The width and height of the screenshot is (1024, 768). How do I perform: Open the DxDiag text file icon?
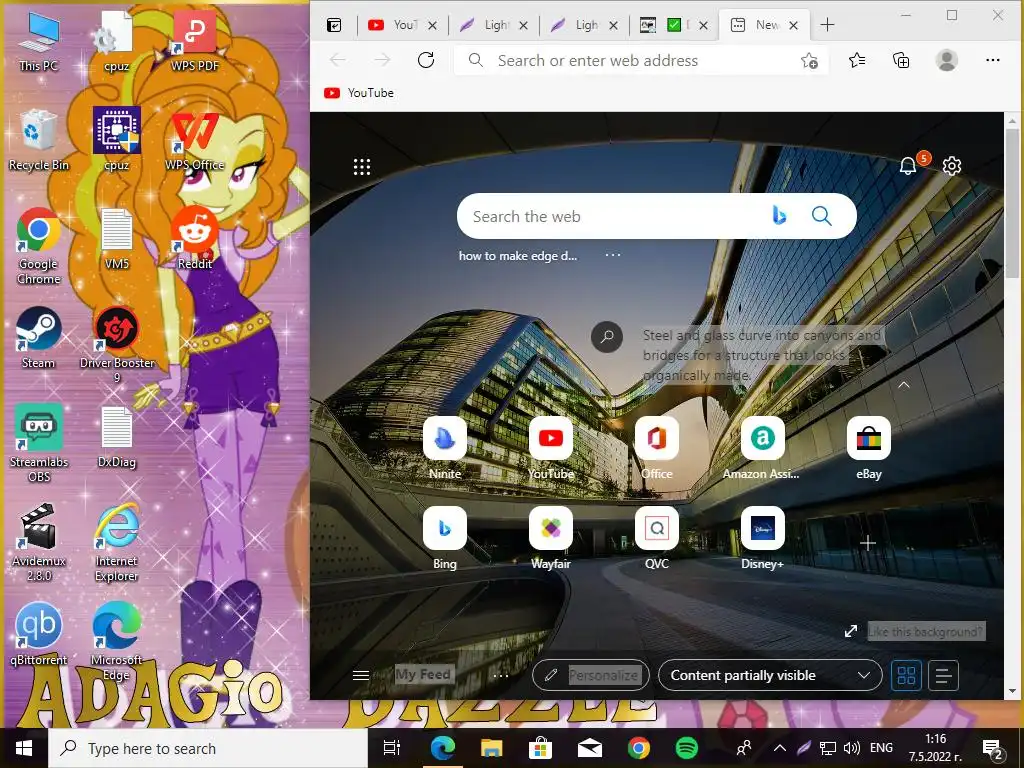coord(117,436)
